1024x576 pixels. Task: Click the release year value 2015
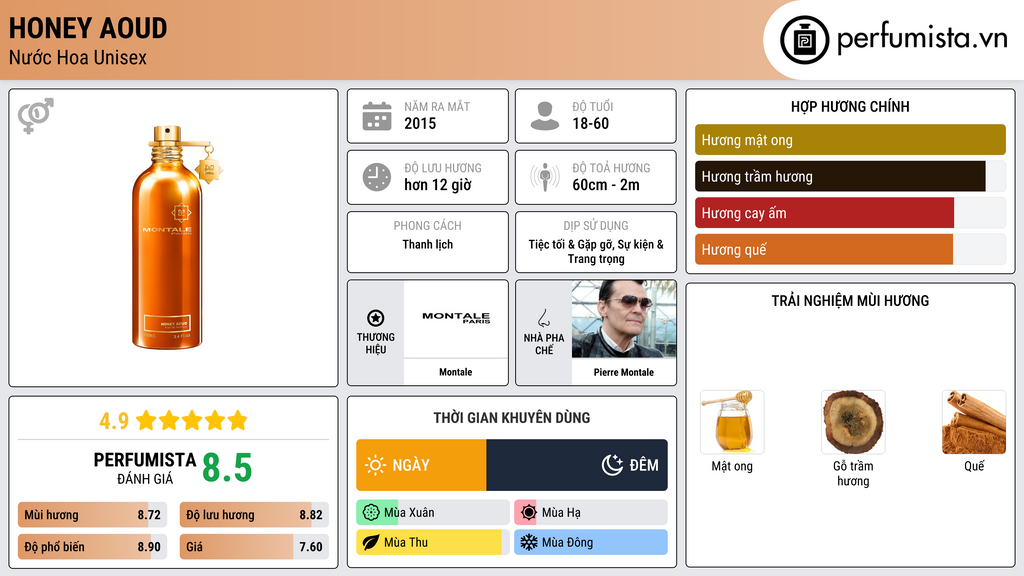[420, 123]
